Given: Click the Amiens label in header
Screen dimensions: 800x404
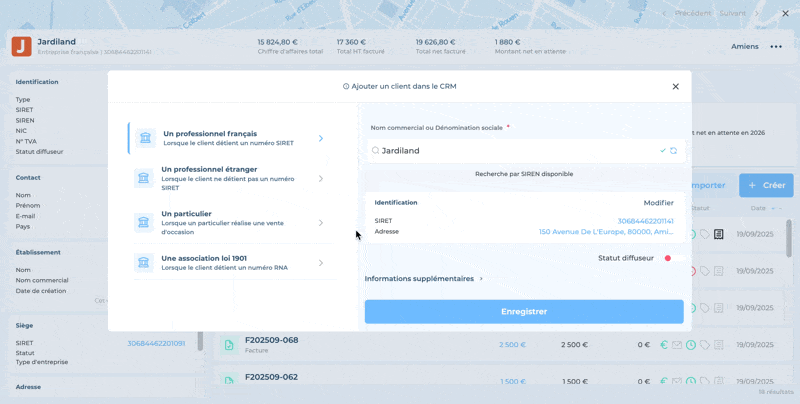Looking at the screenshot, I should pos(744,46).
